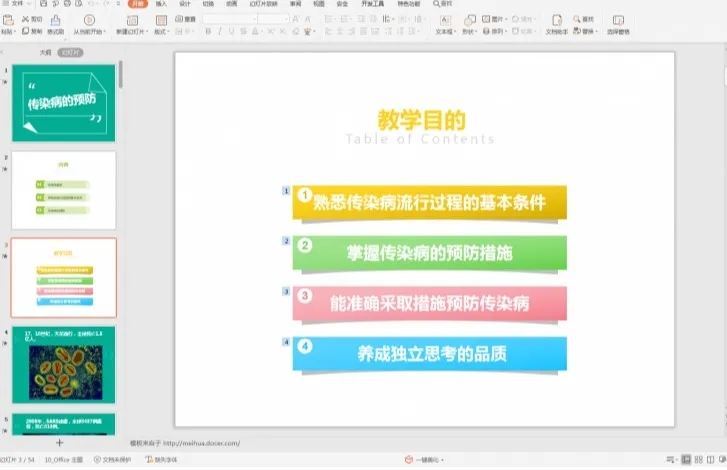The height and width of the screenshot is (470, 727).
Task: Switch to the Insert (插入) tab
Action: click(x=160, y=4)
